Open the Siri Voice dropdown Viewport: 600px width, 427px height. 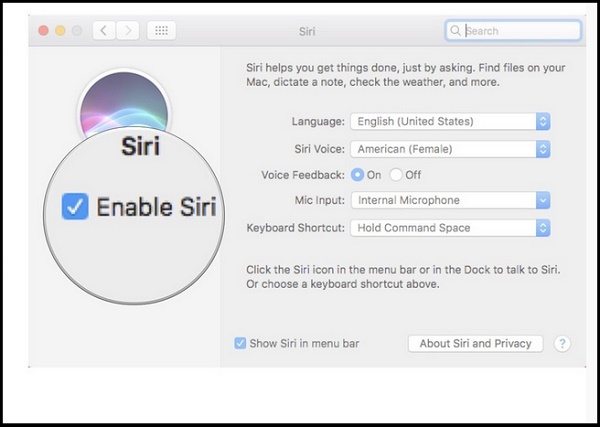[x=450, y=149]
